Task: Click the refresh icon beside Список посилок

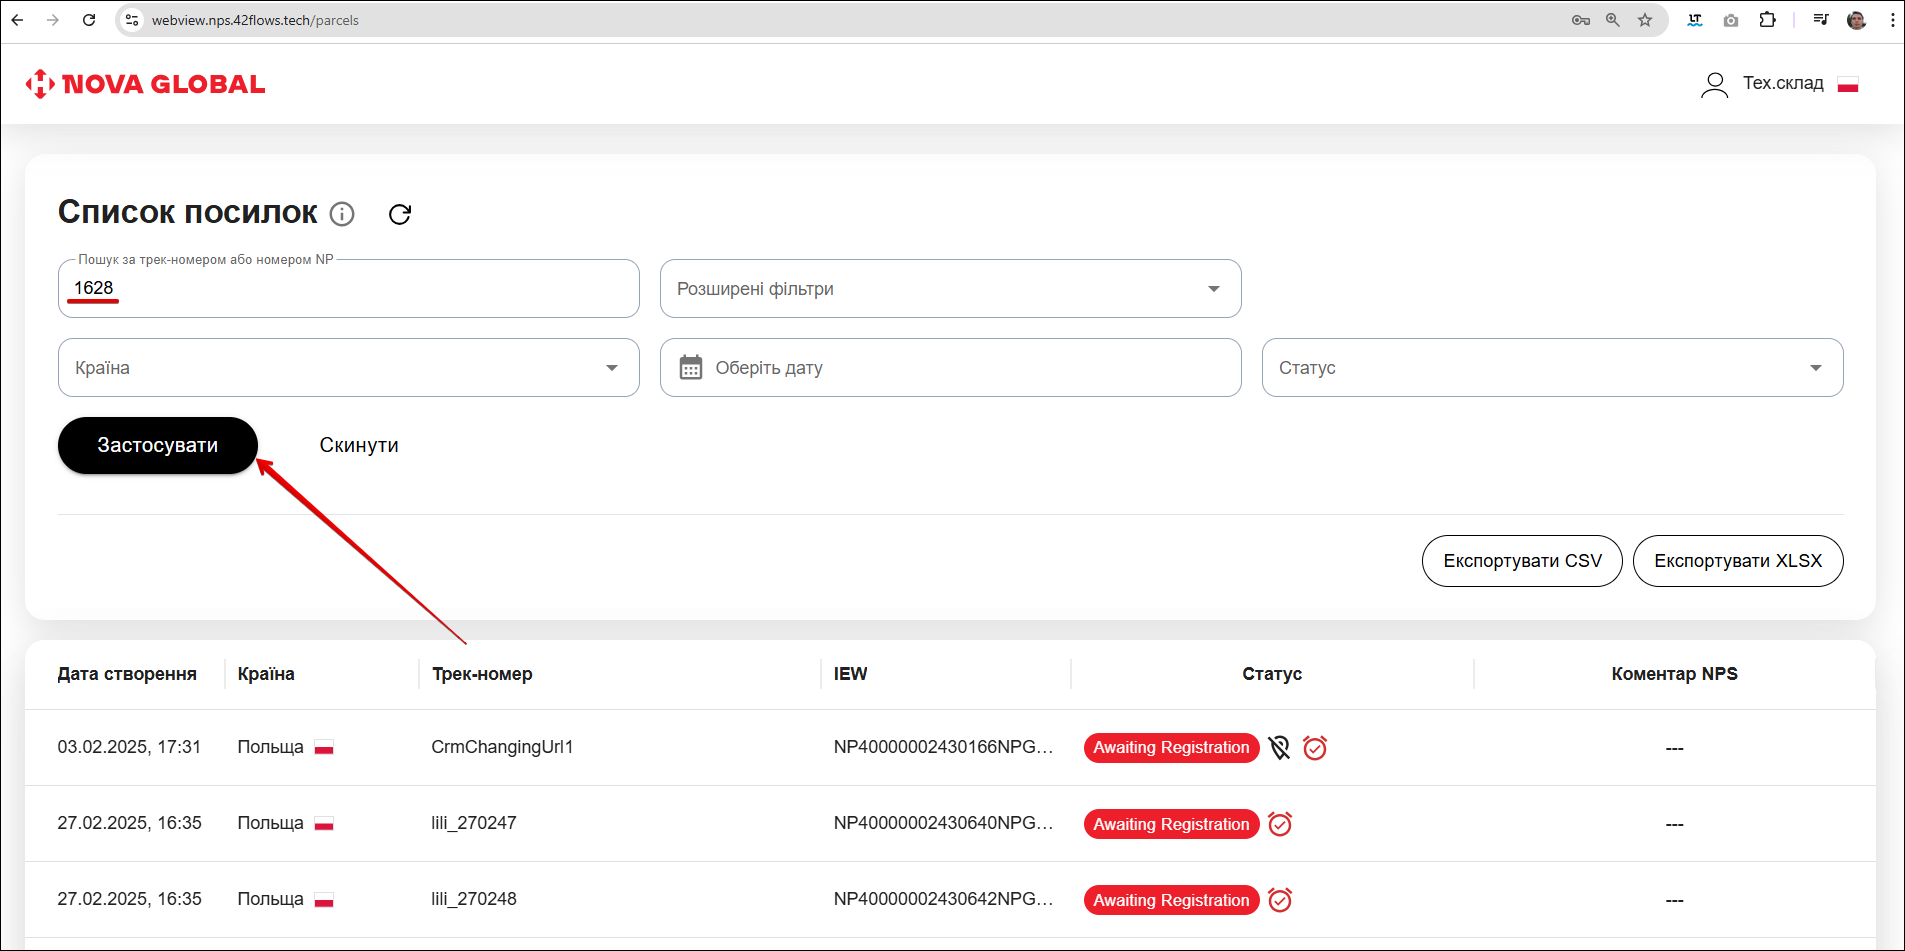Action: tap(400, 214)
